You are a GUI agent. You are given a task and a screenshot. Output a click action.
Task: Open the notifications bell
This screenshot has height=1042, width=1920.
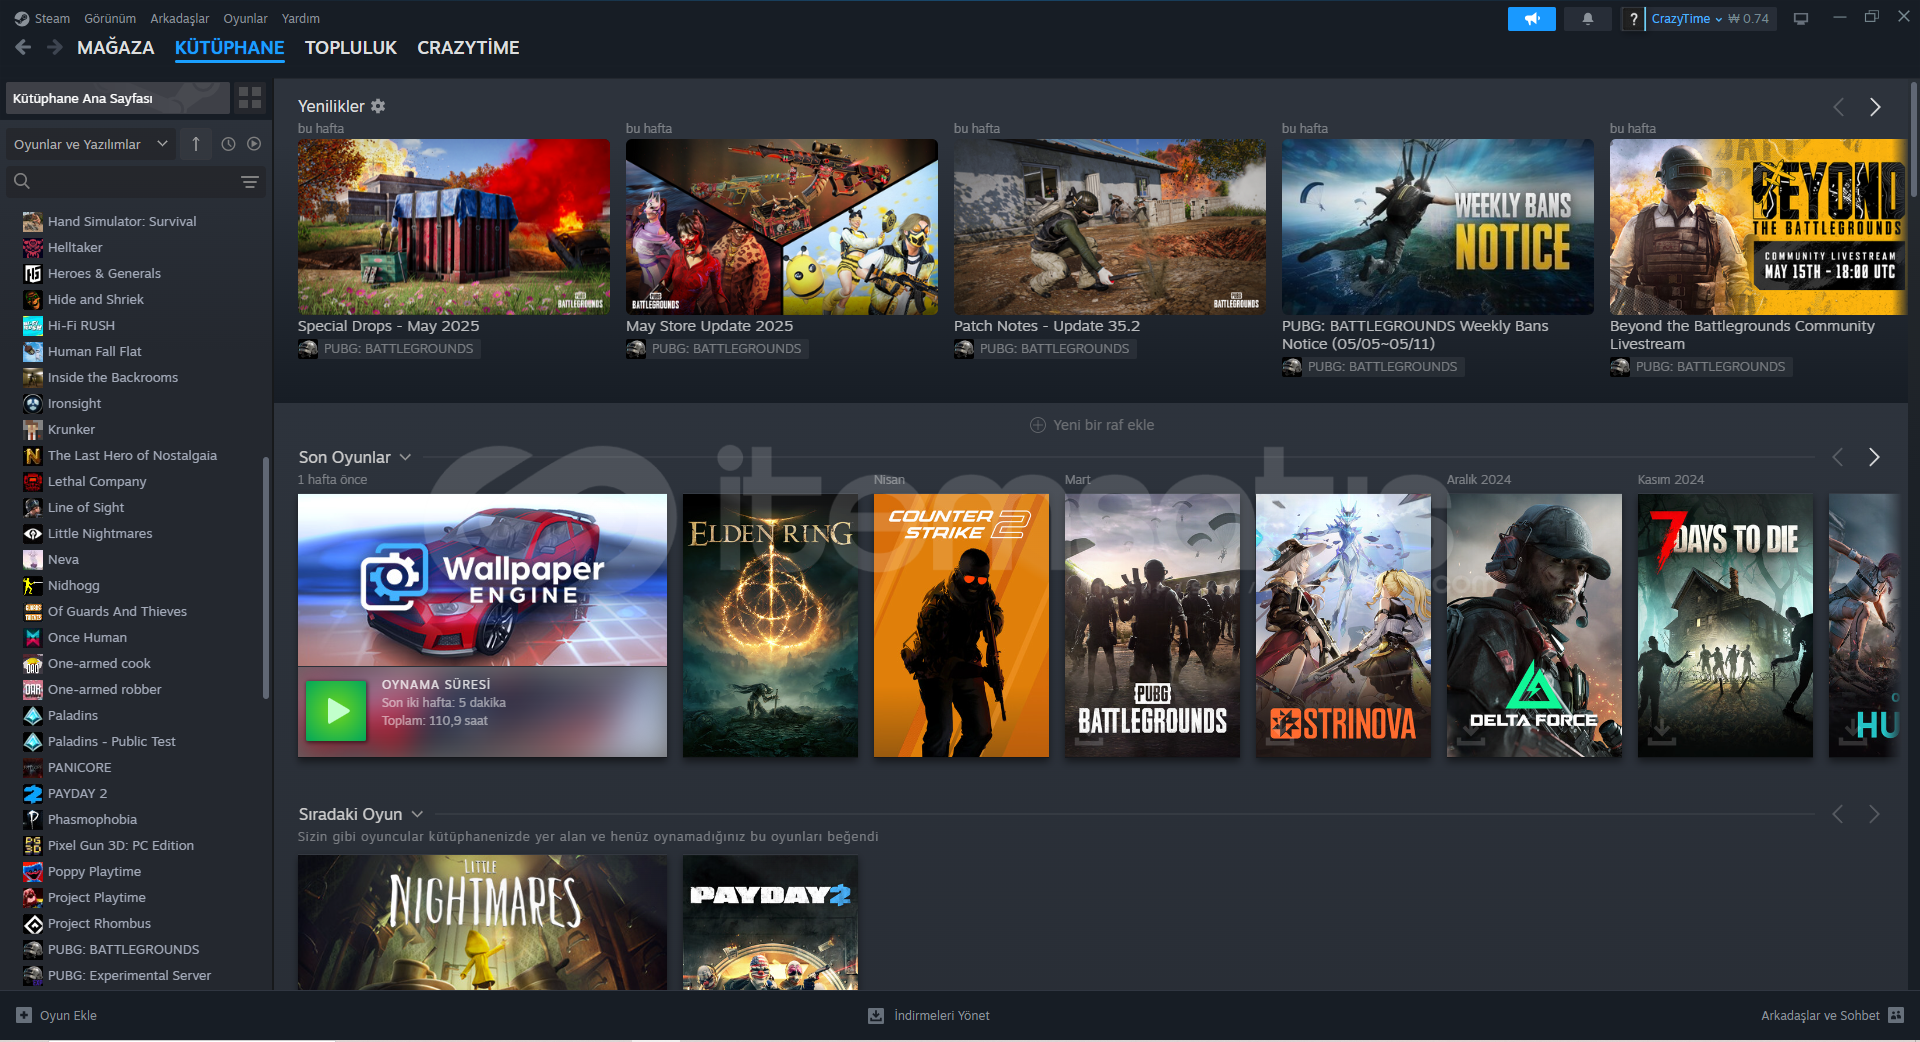(x=1587, y=19)
